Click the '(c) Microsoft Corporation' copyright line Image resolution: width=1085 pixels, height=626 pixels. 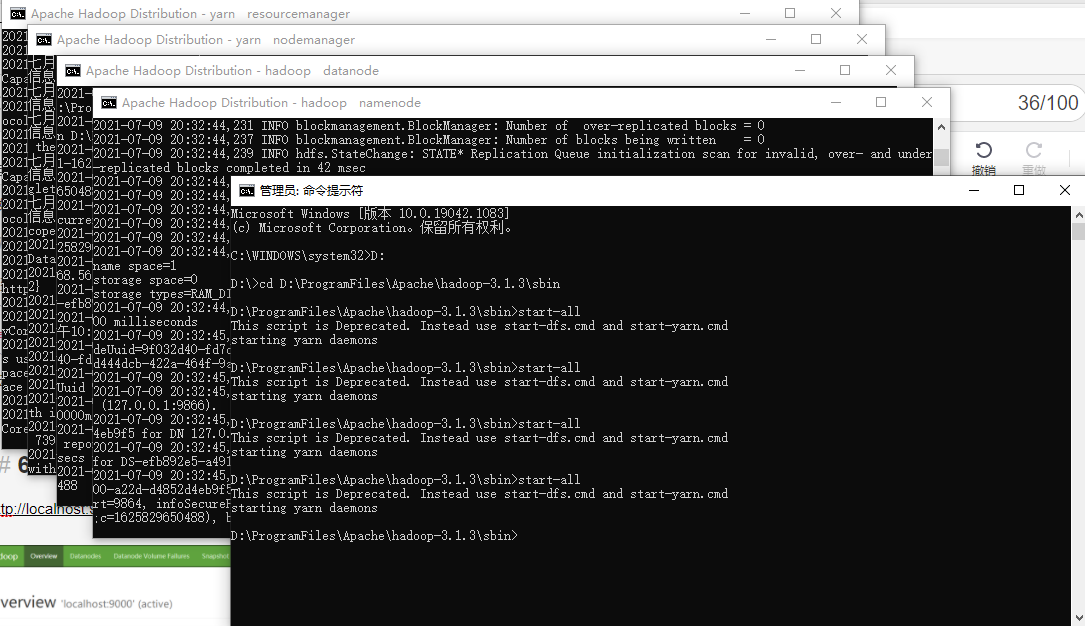[x=372, y=228]
